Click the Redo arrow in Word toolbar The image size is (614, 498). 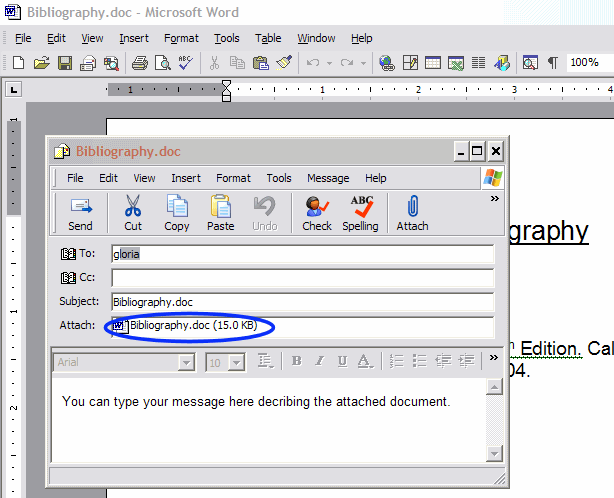point(347,63)
